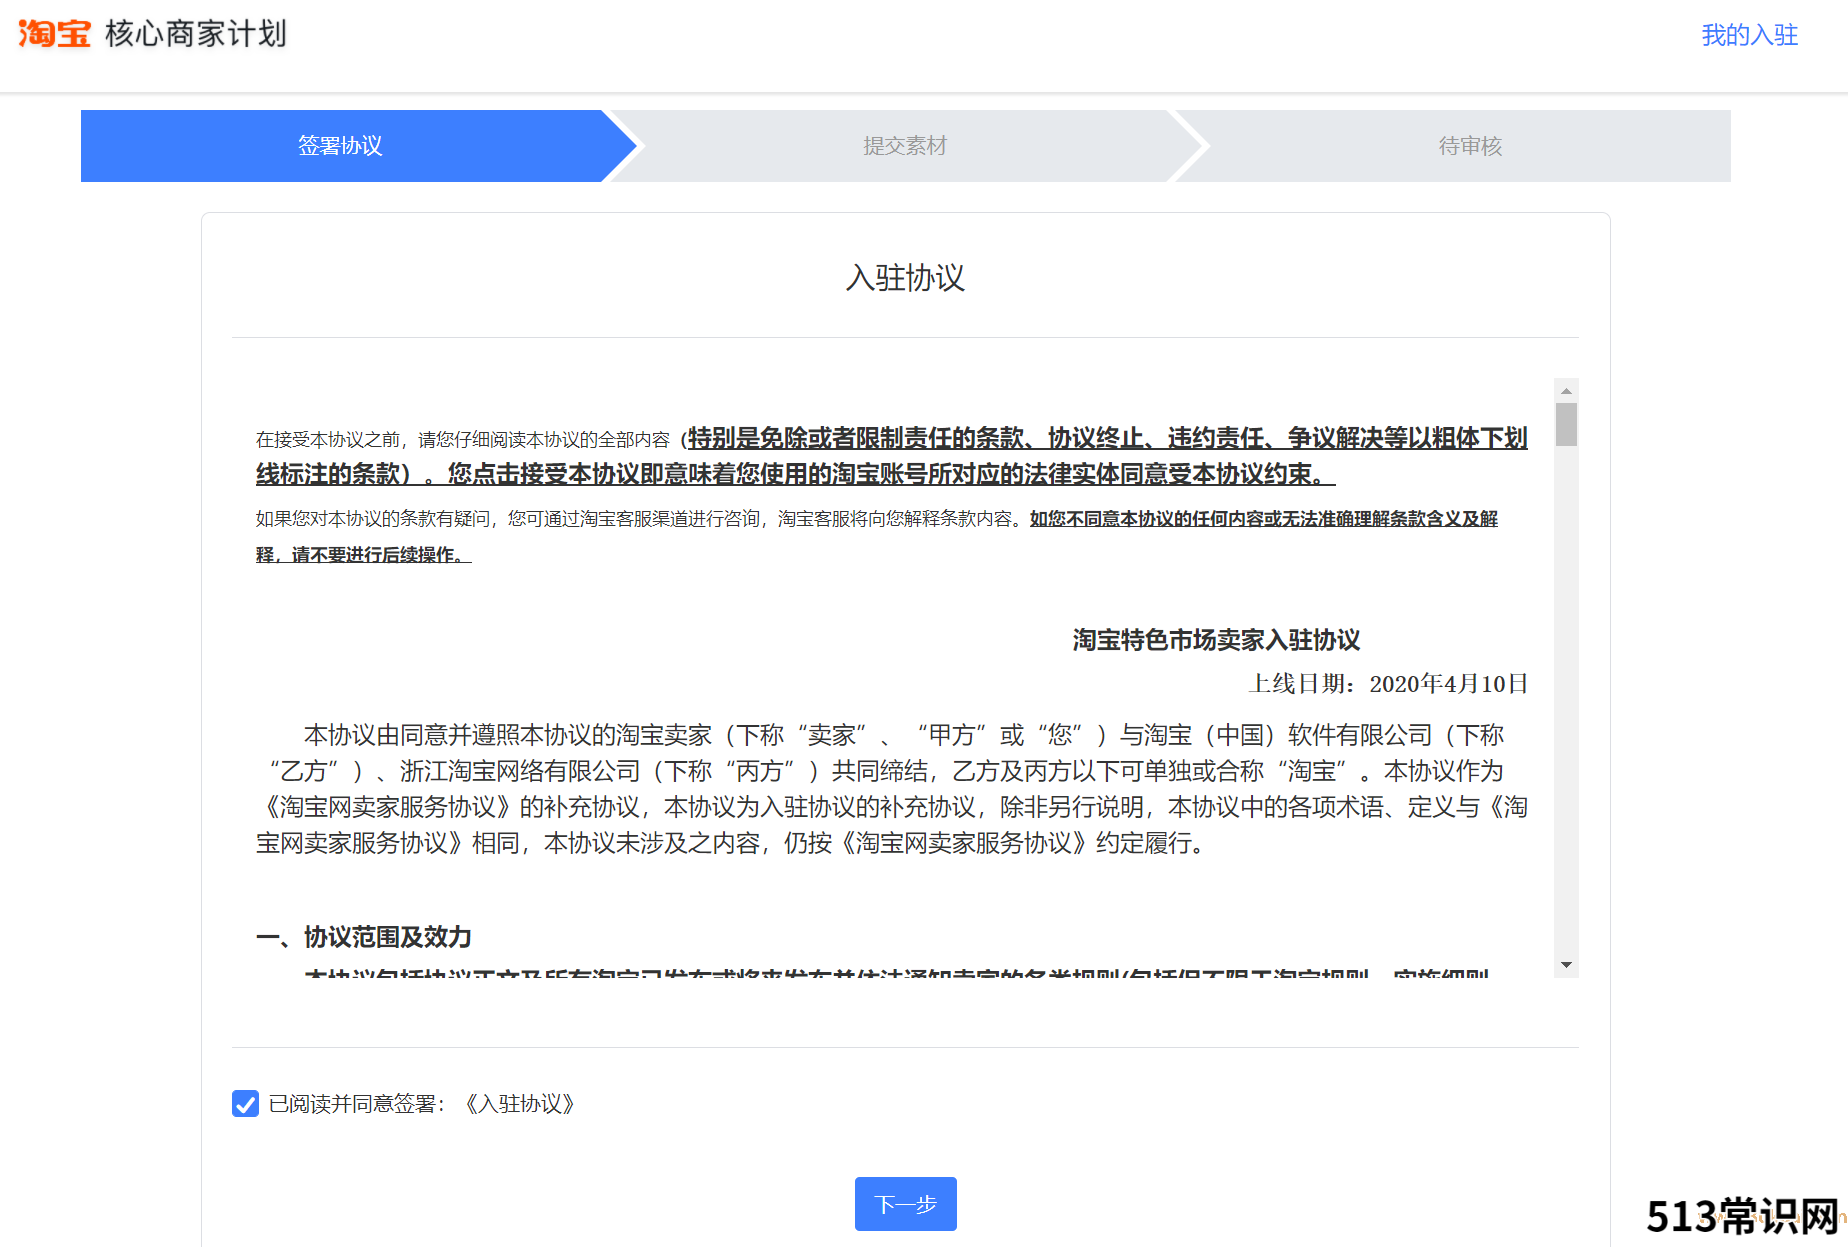Click the 核心商家计划 header title

tap(196, 34)
